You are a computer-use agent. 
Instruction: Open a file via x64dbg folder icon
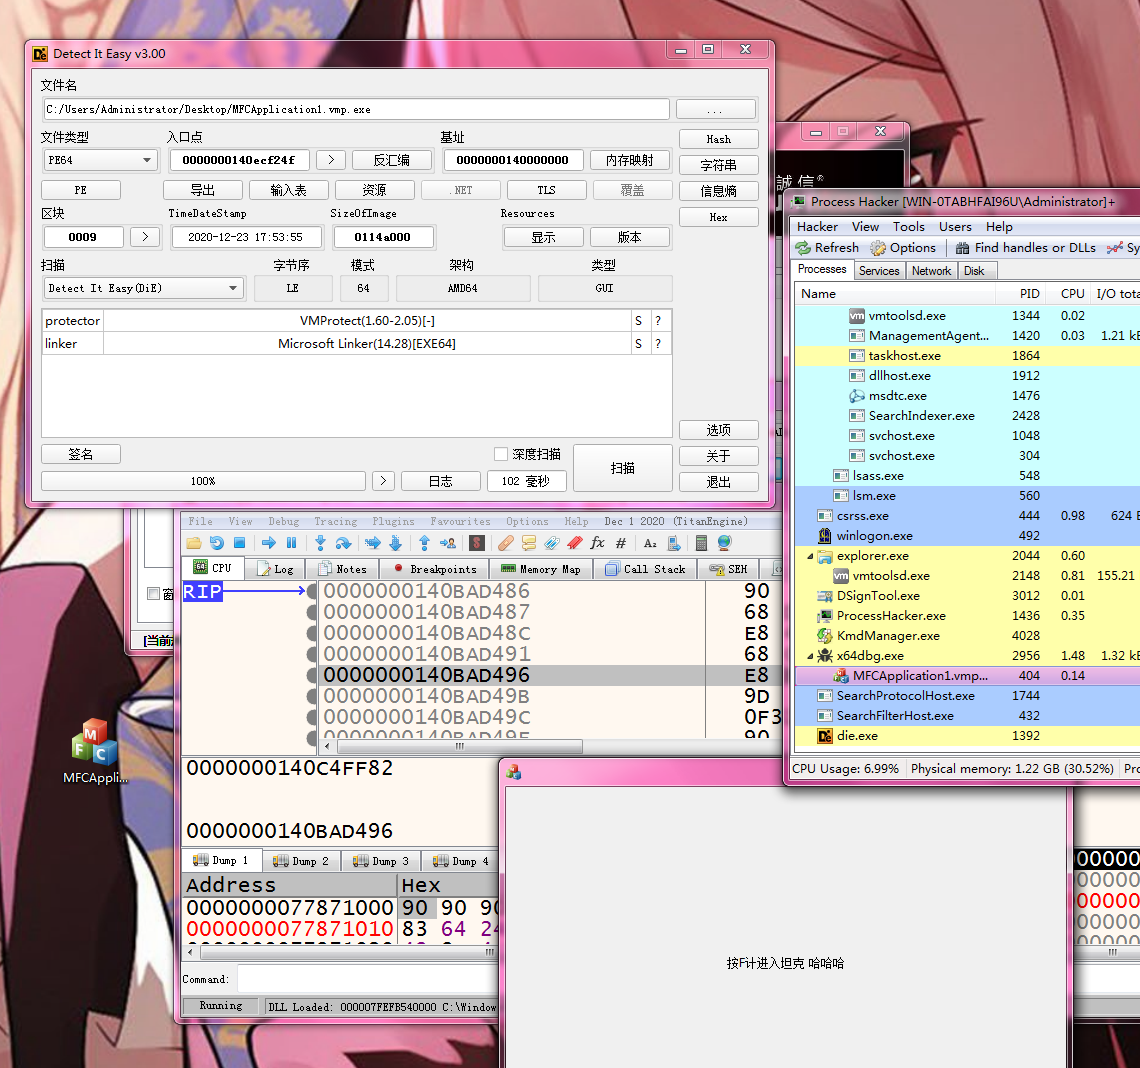[x=193, y=543]
